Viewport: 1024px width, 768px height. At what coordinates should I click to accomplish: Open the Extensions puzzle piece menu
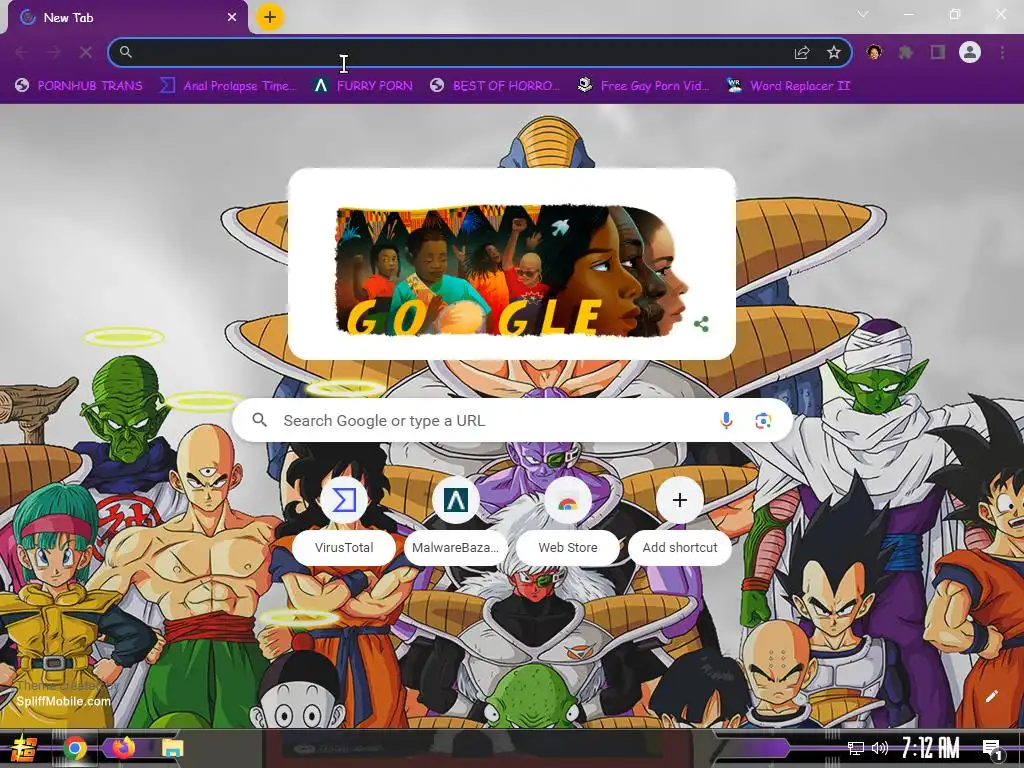coord(906,52)
